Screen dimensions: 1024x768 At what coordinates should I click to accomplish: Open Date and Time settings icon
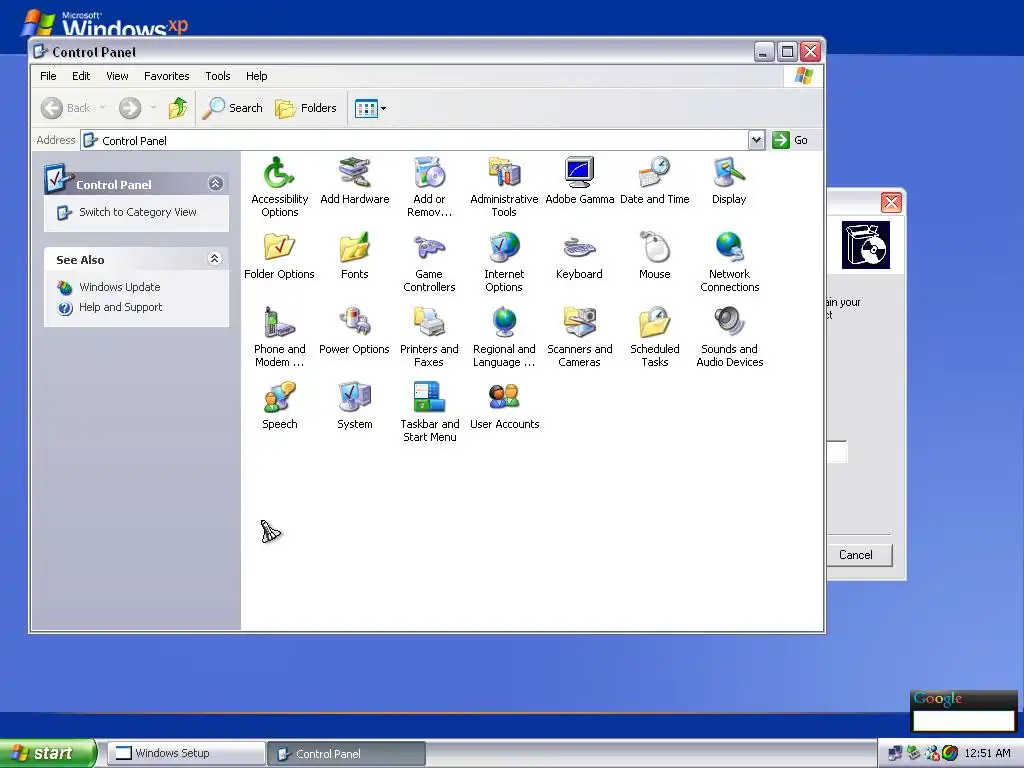click(654, 172)
